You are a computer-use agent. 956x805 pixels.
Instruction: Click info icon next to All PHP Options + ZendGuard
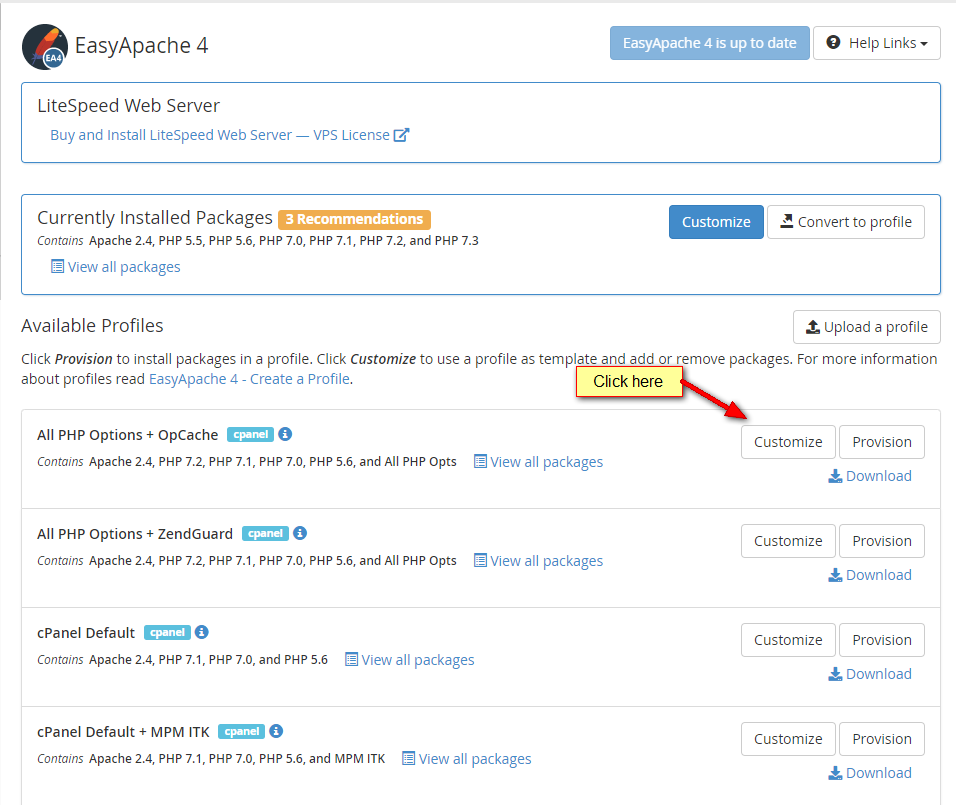[x=299, y=532]
